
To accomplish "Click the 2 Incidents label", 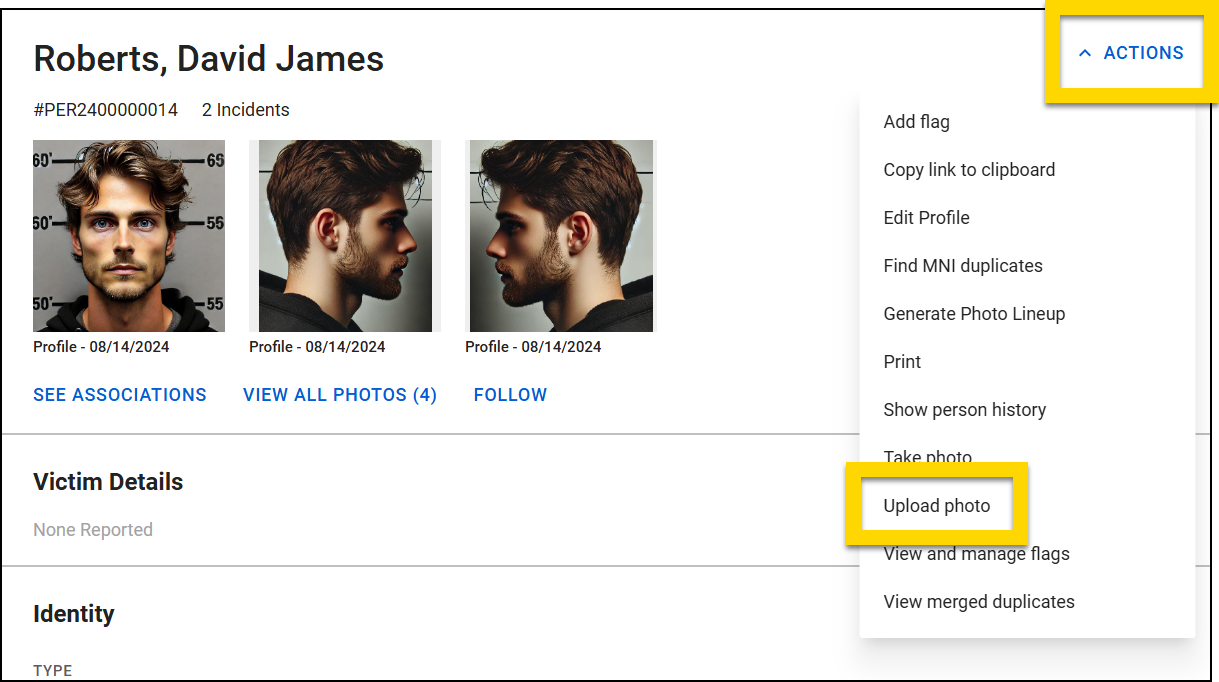I will (x=245, y=110).
